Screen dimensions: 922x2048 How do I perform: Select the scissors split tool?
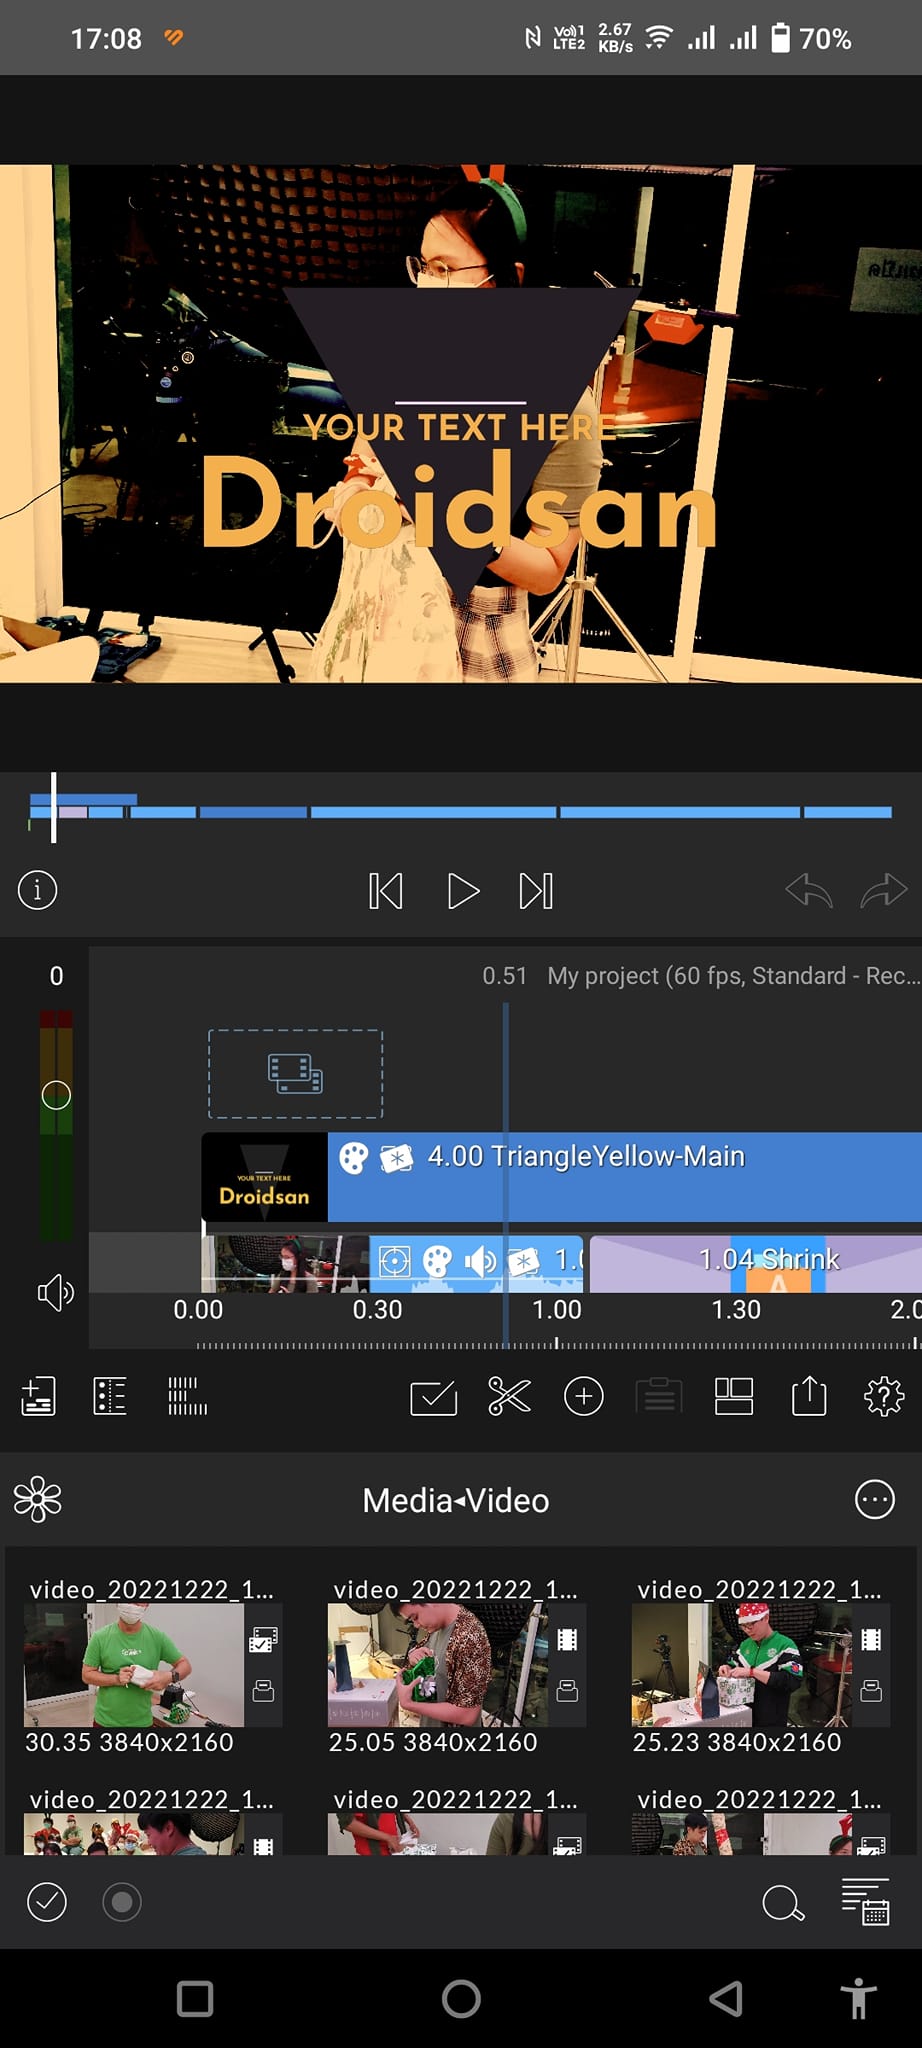pos(509,1396)
